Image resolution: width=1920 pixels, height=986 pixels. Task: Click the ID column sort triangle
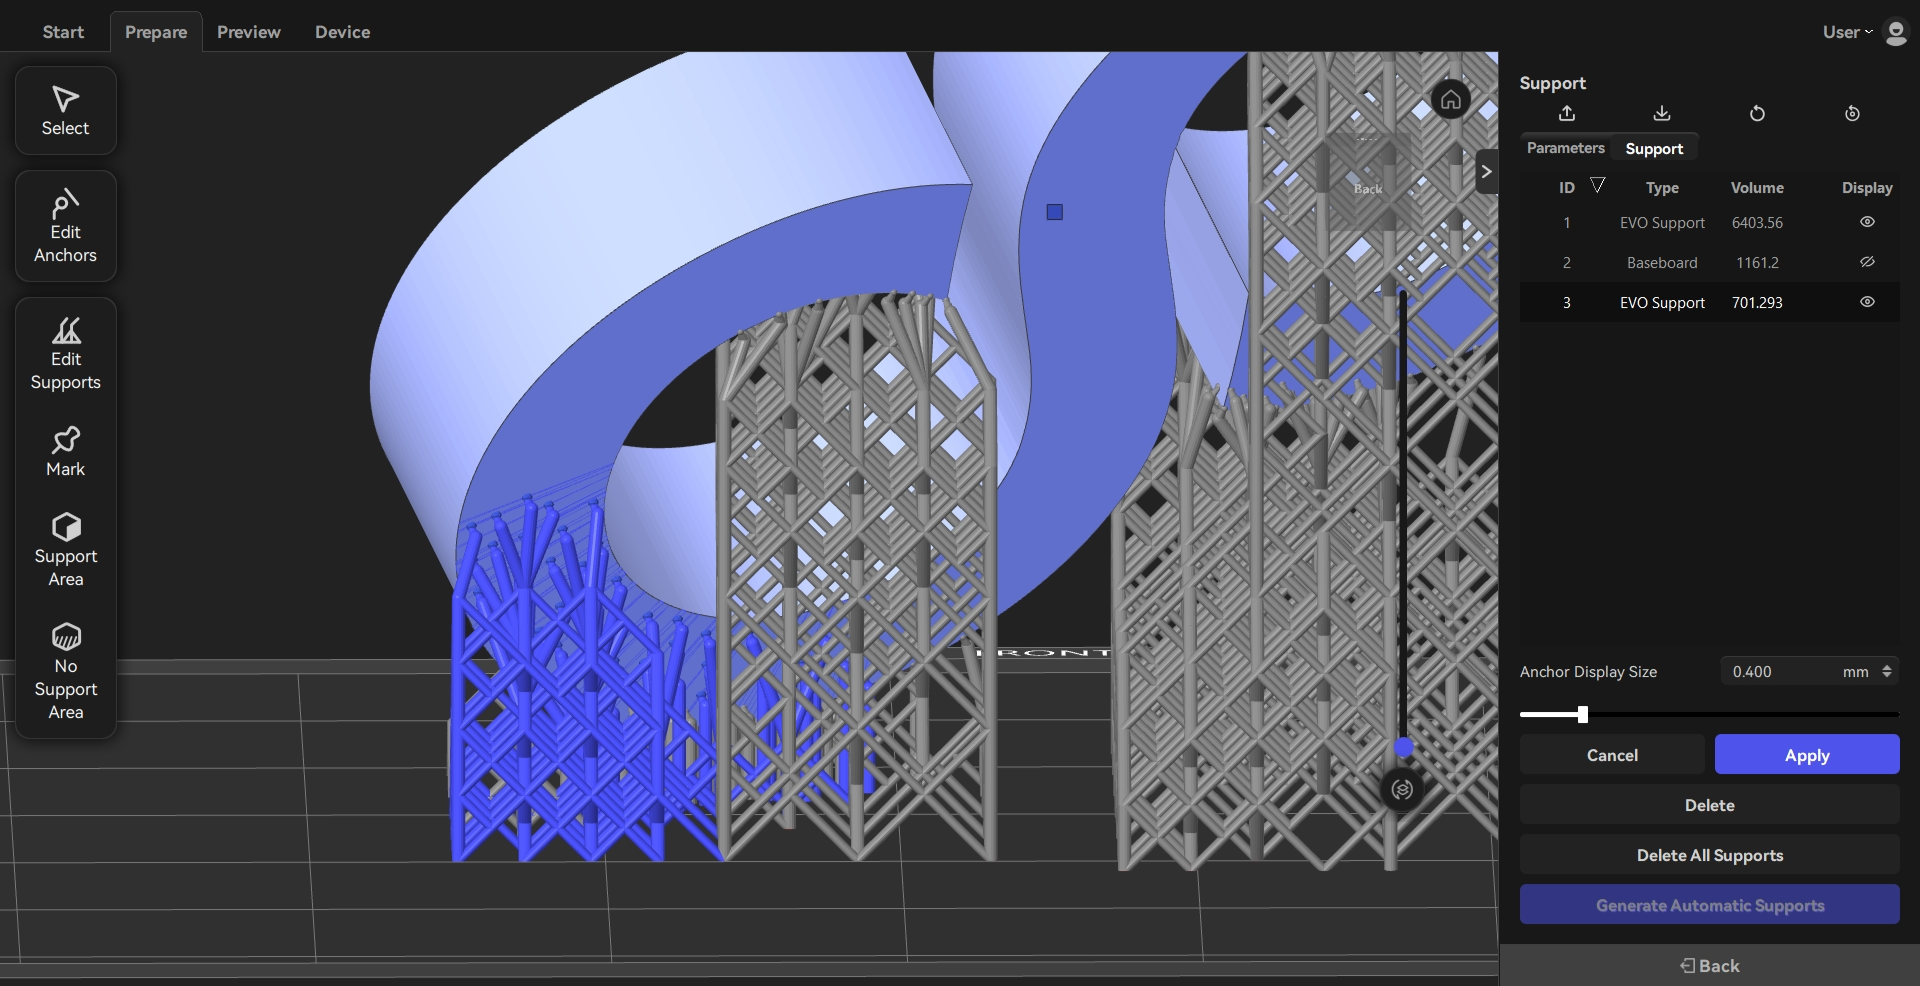click(1597, 186)
